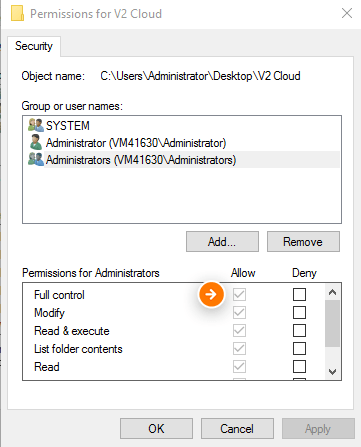Click permissions list scroll up arrow
The width and height of the screenshot is (361, 447).
pyautogui.click(x=332, y=292)
